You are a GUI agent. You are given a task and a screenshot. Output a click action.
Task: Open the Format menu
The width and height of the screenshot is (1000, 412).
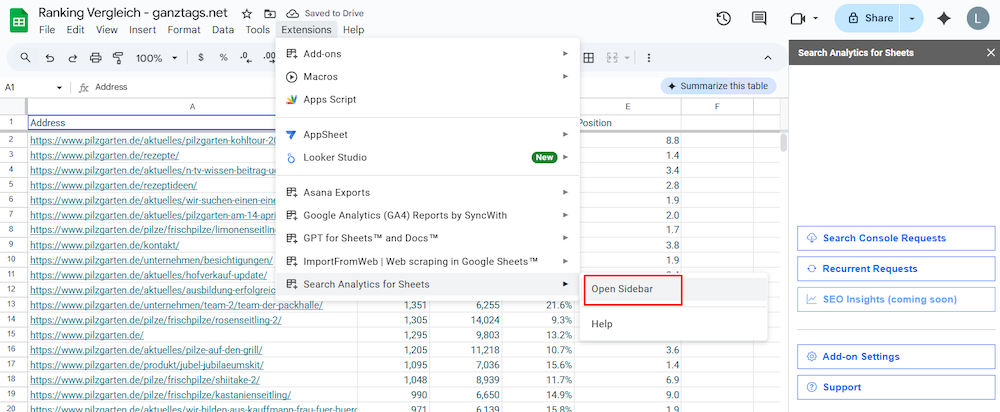click(184, 29)
